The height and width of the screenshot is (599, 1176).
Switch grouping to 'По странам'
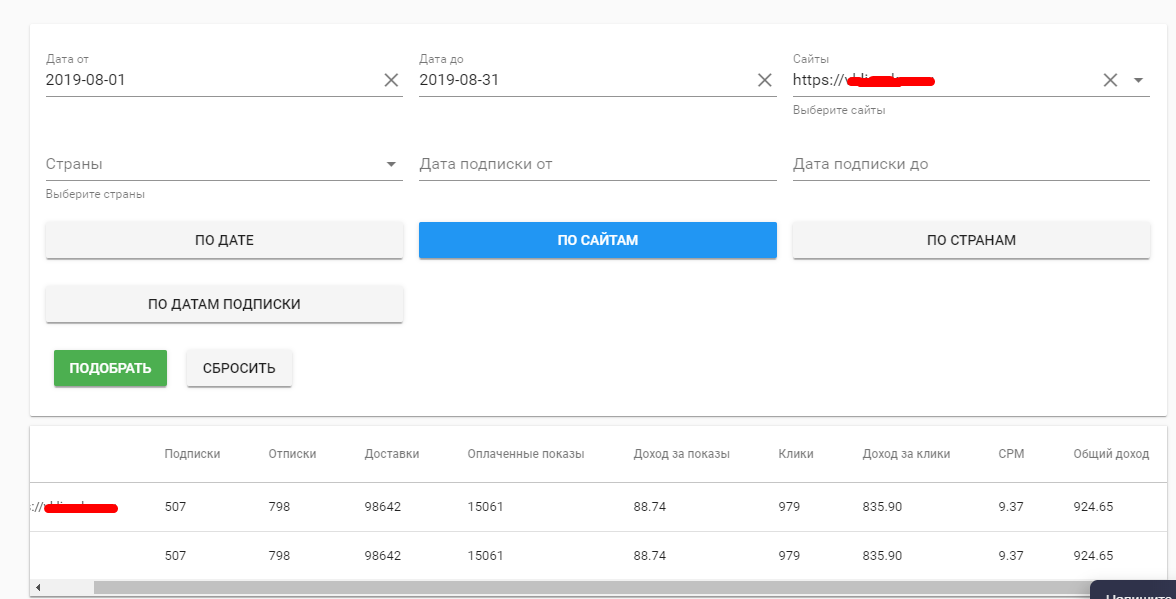(970, 240)
